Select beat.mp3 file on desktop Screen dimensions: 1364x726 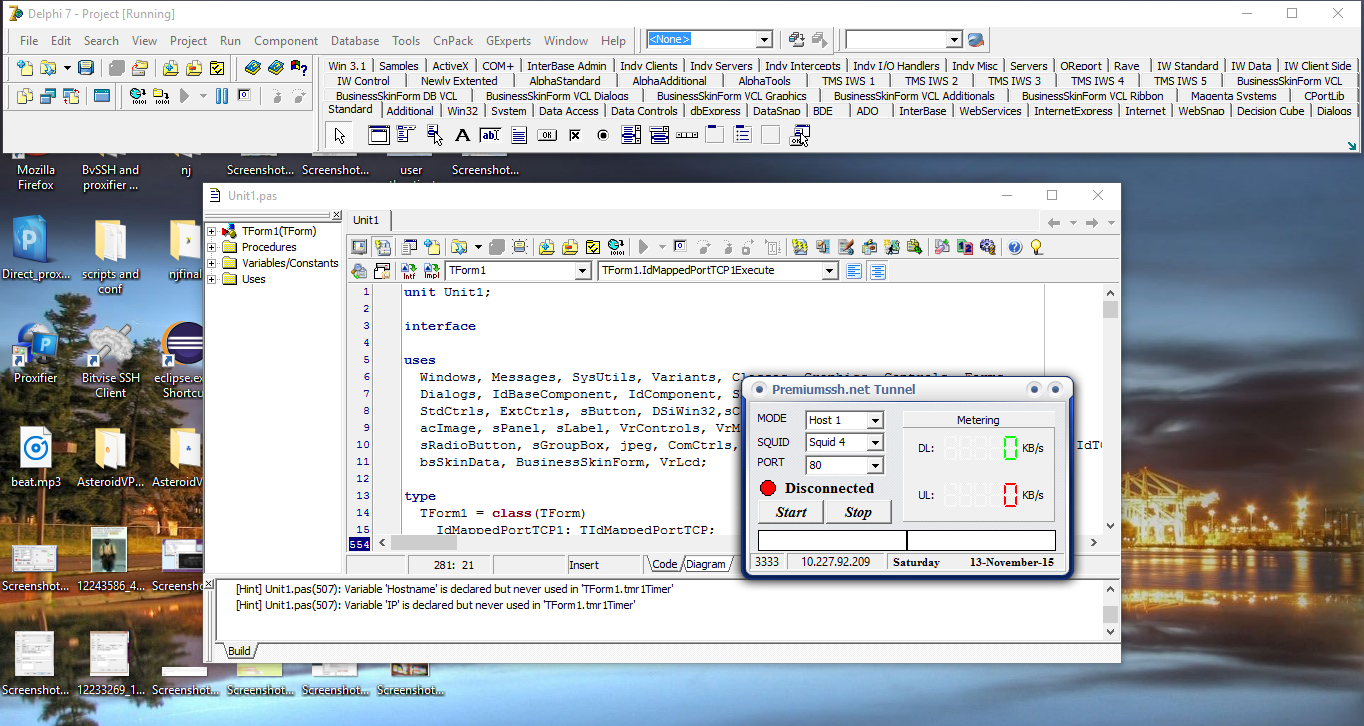(36, 458)
